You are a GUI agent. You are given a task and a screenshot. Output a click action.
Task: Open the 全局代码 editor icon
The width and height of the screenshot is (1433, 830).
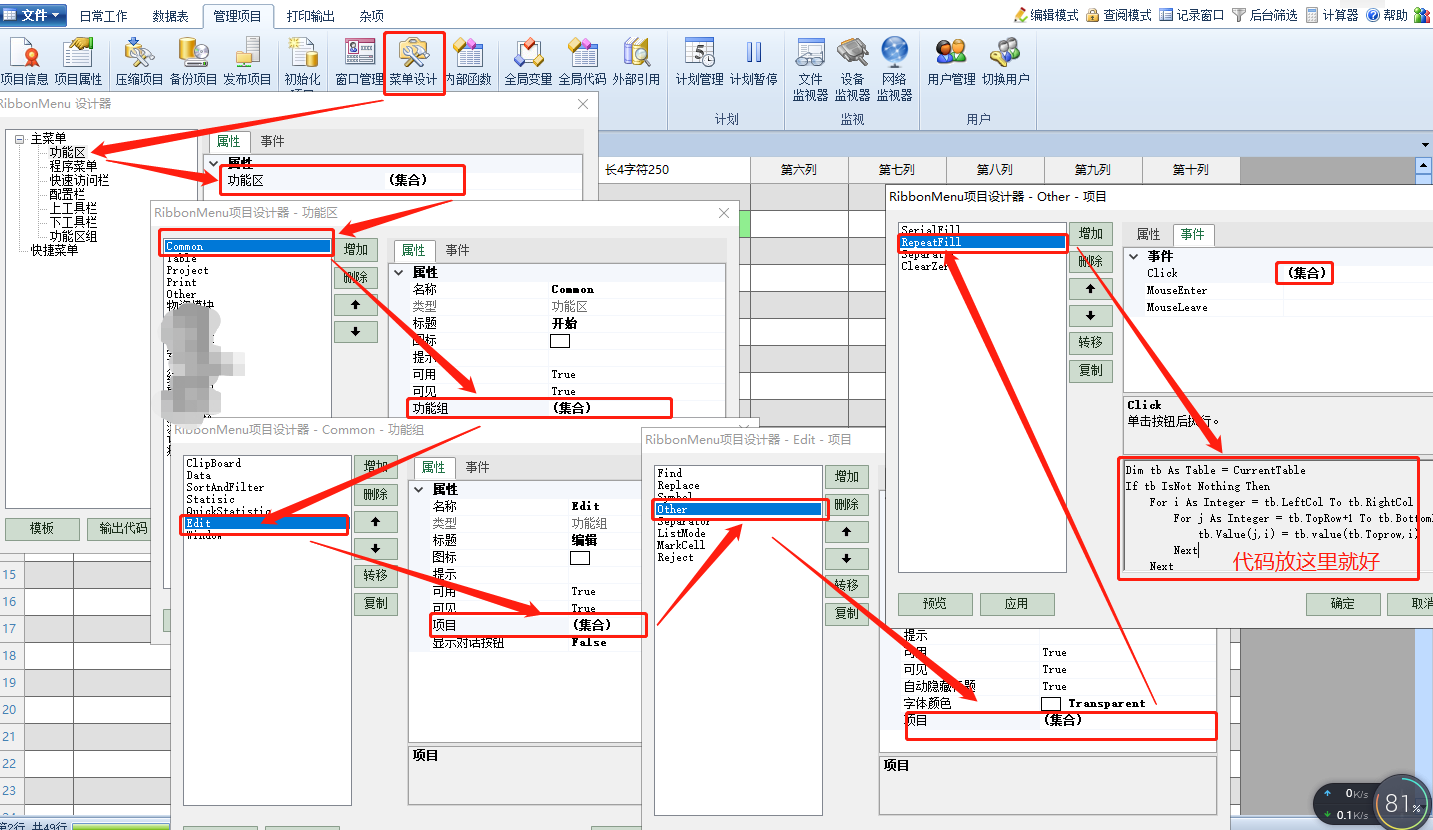click(582, 62)
